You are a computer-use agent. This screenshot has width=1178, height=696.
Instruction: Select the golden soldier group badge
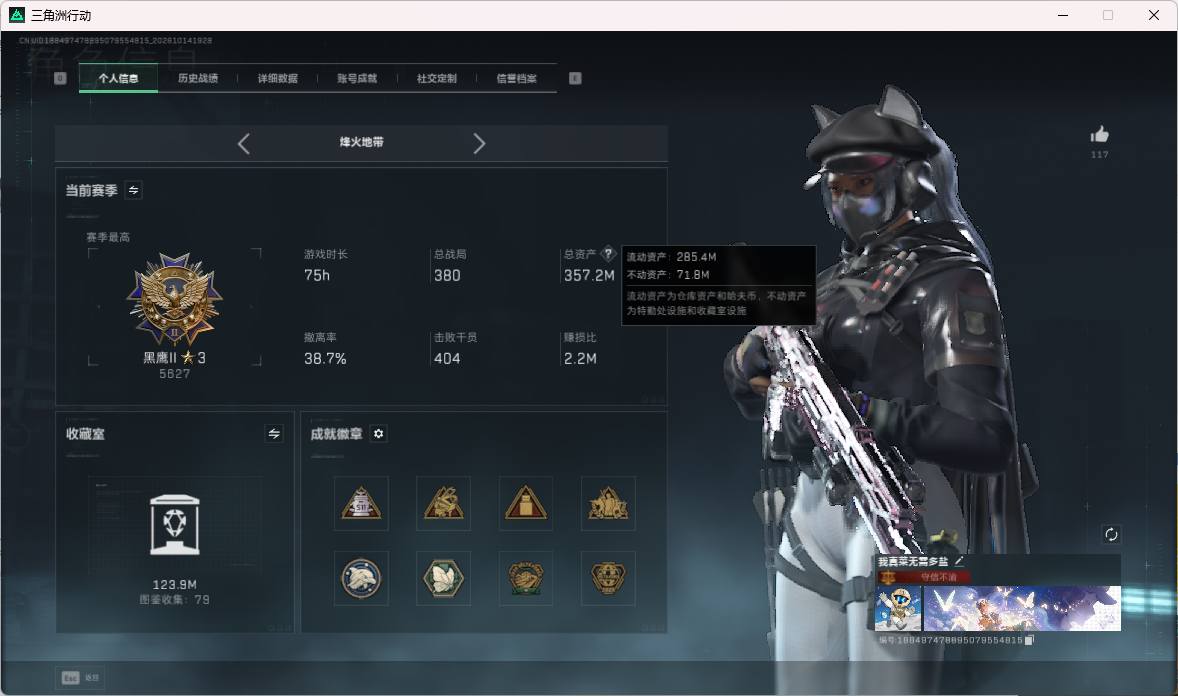pyautogui.click(x=608, y=503)
